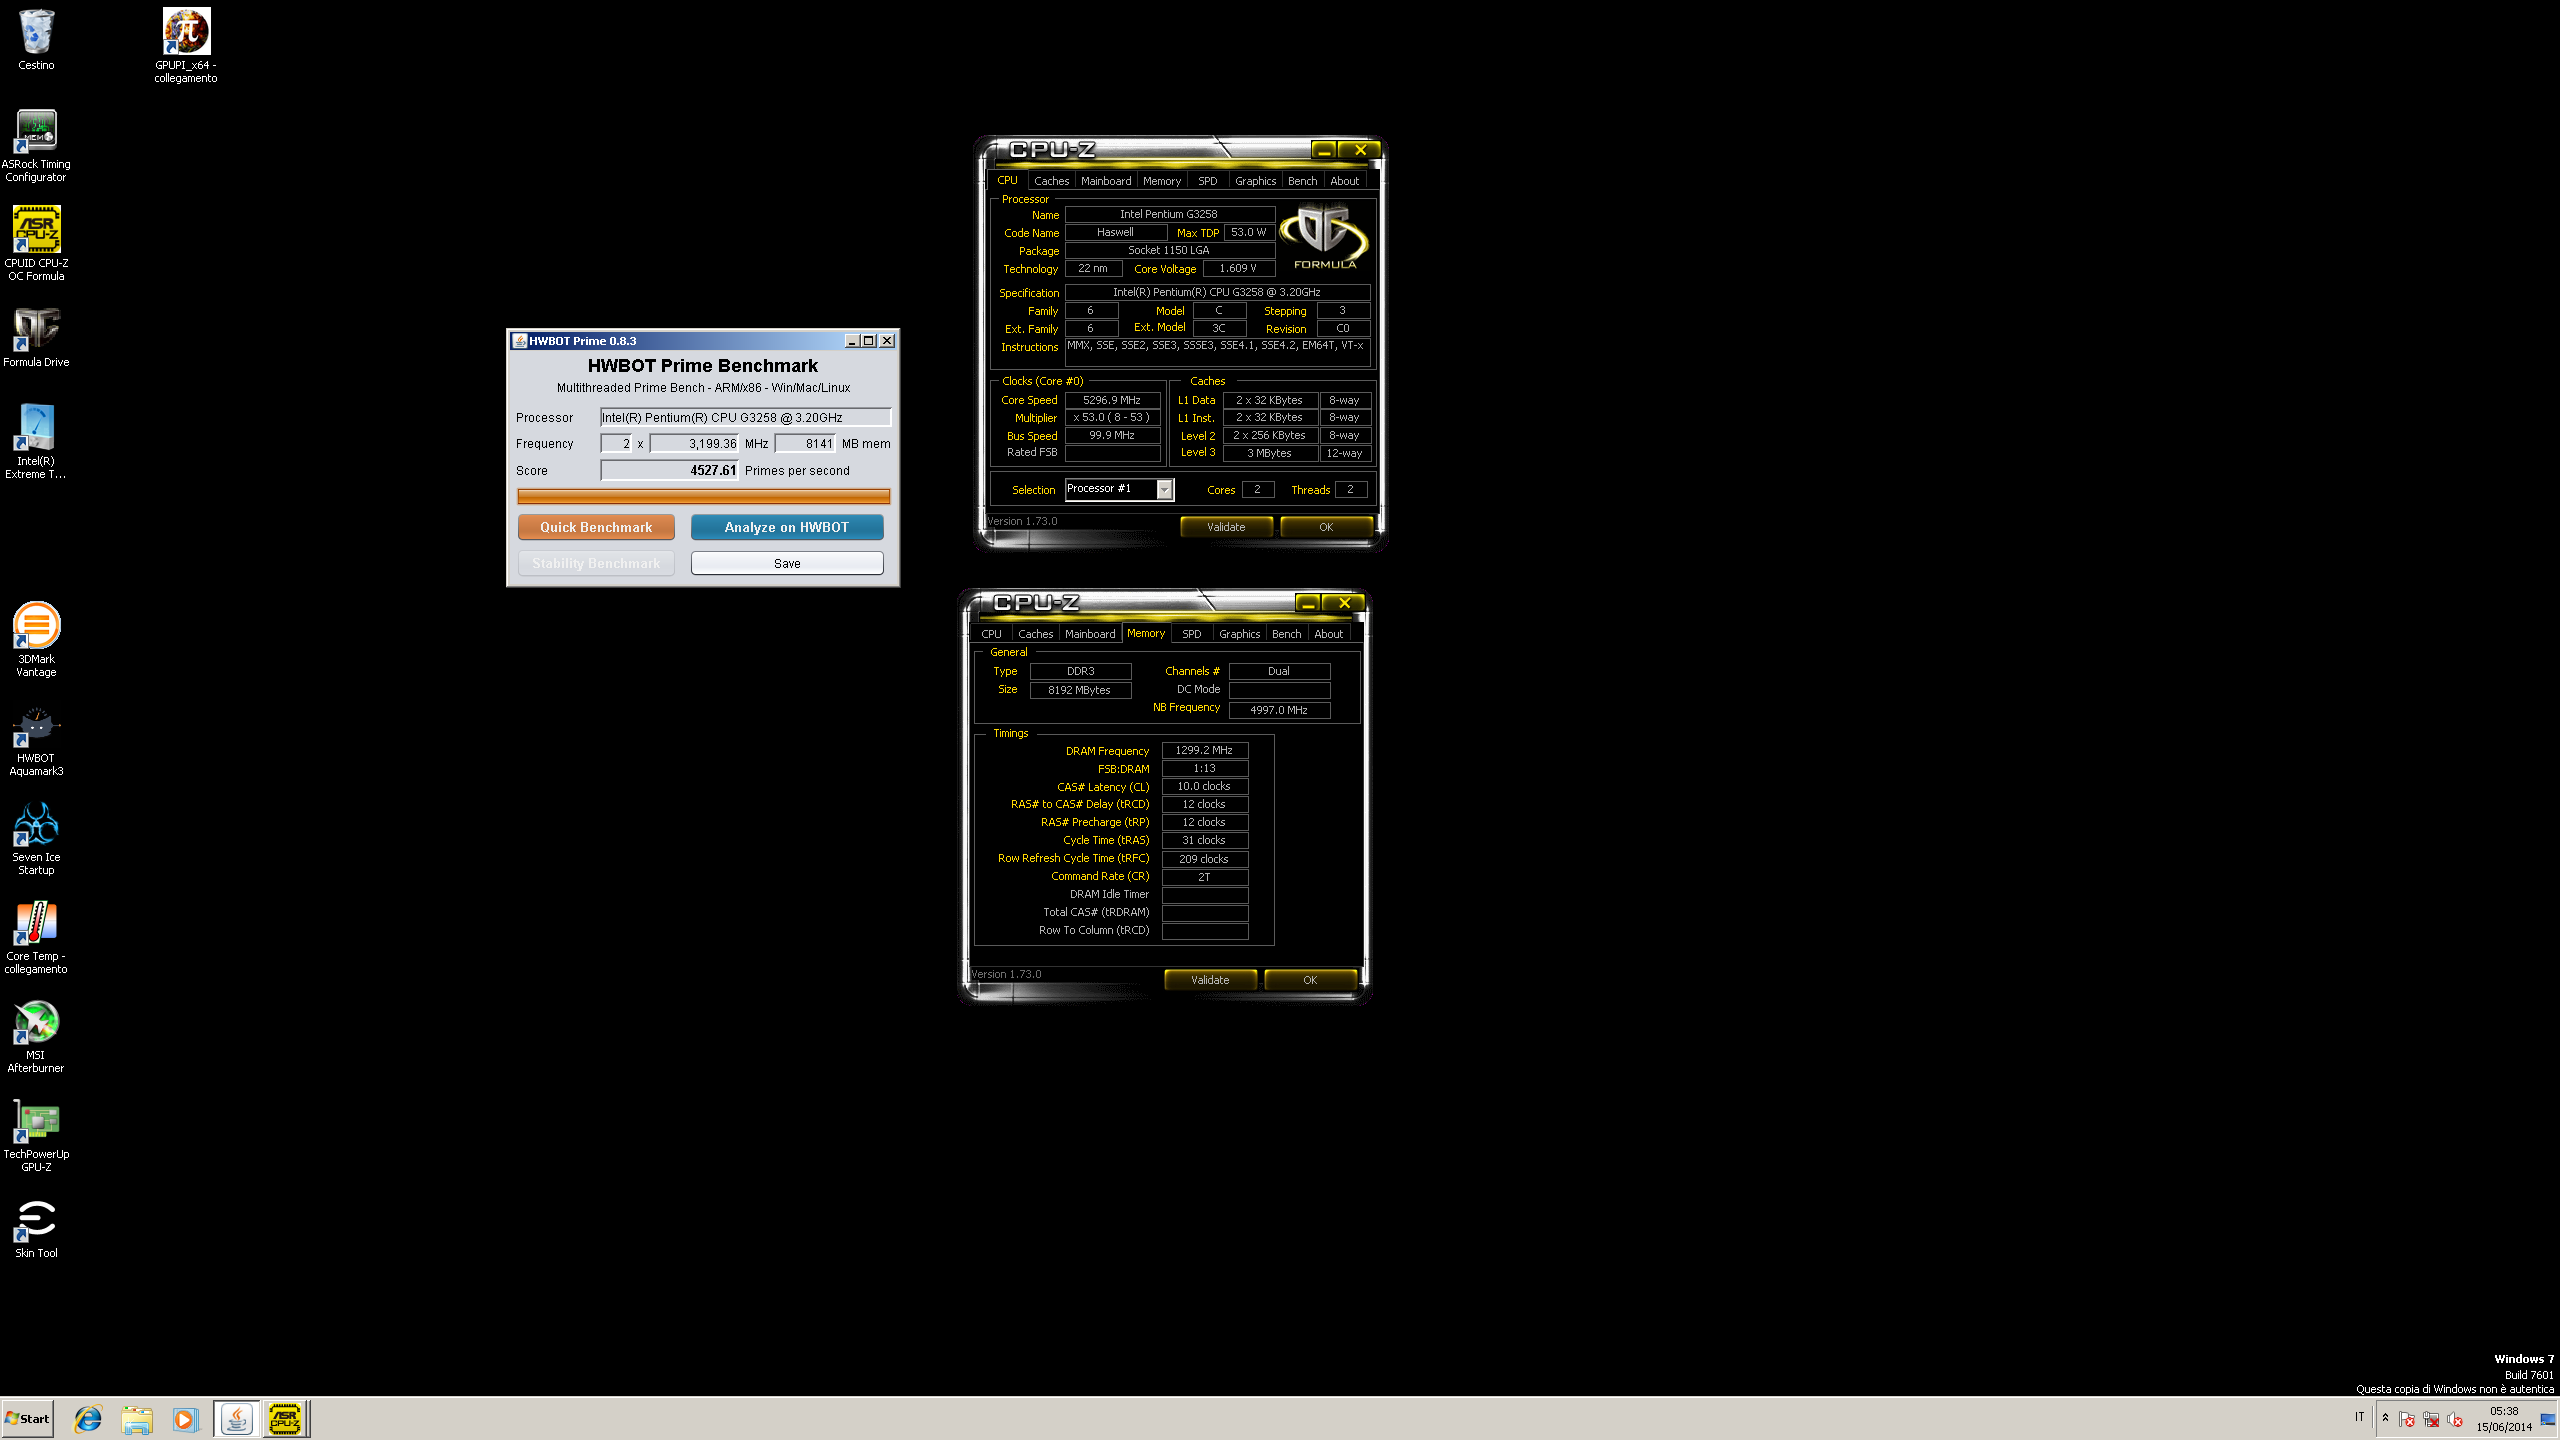Show hidden system tray icons arrow
2560x1440 pixels.
[2385, 1418]
